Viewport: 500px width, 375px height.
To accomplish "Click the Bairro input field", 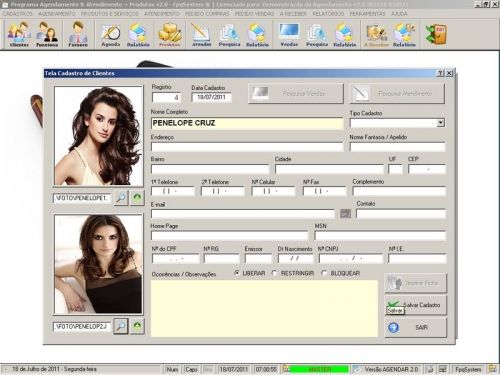I will (210, 169).
